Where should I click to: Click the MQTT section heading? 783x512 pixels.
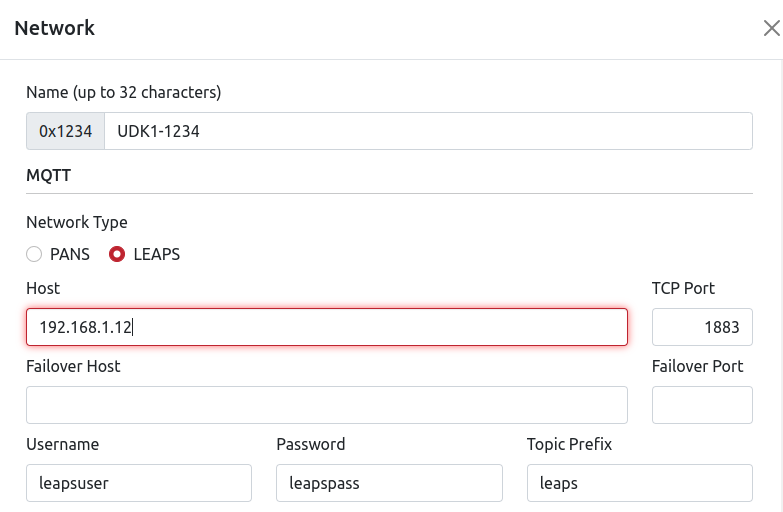click(x=48, y=175)
